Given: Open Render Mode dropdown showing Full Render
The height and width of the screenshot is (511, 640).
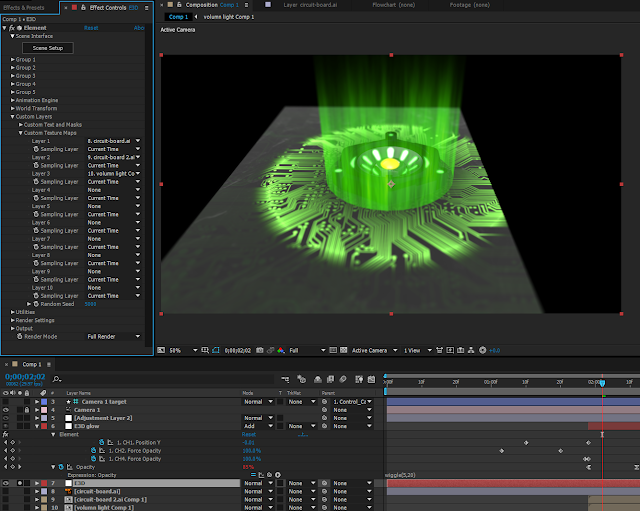Looking at the screenshot, I should (x=114, y=337).
